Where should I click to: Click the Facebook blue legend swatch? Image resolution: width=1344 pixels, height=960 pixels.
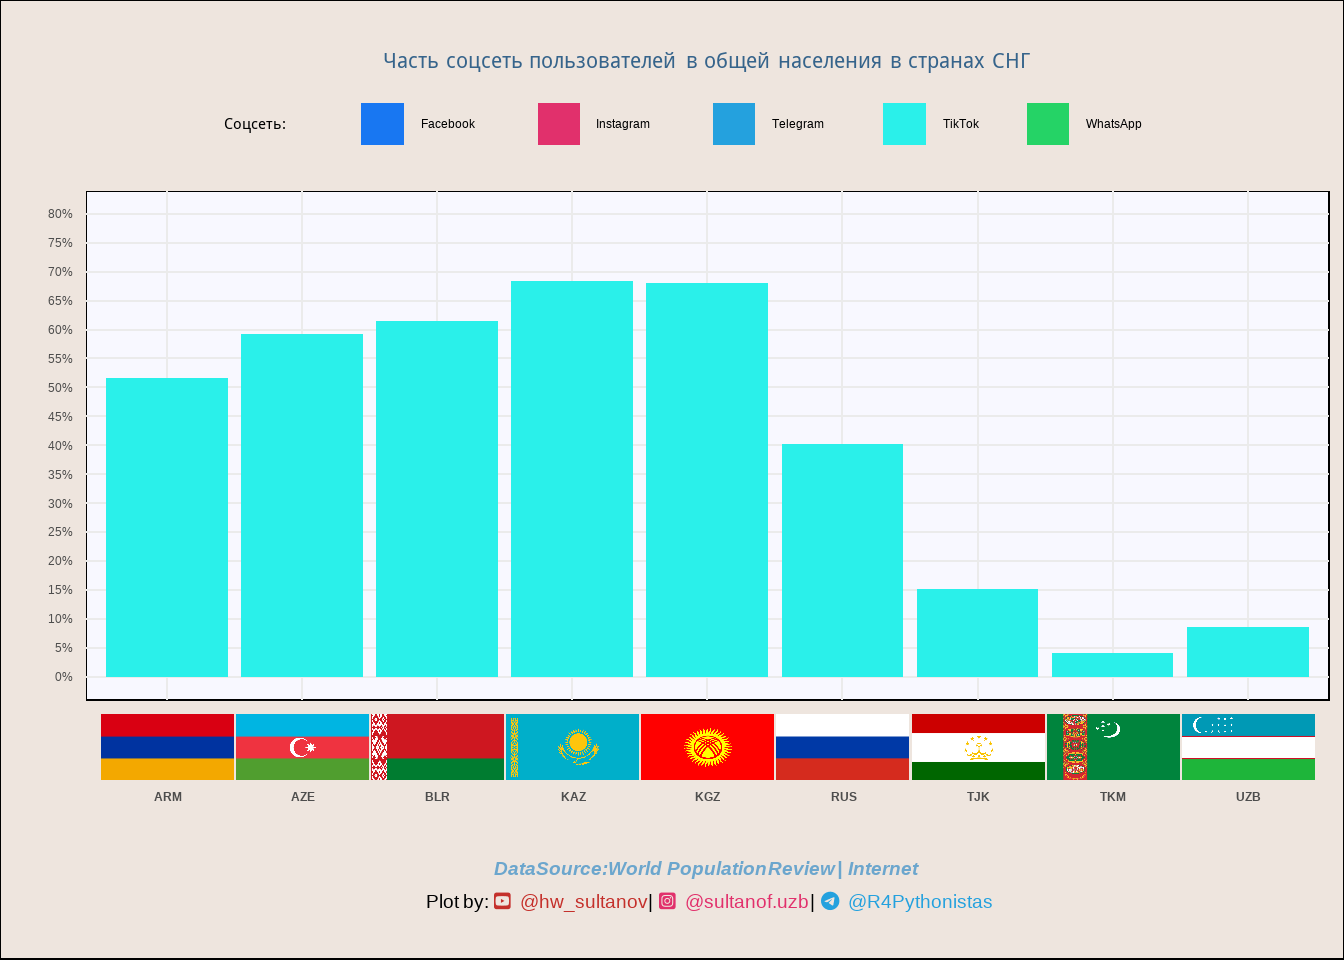tap(382, 124)
